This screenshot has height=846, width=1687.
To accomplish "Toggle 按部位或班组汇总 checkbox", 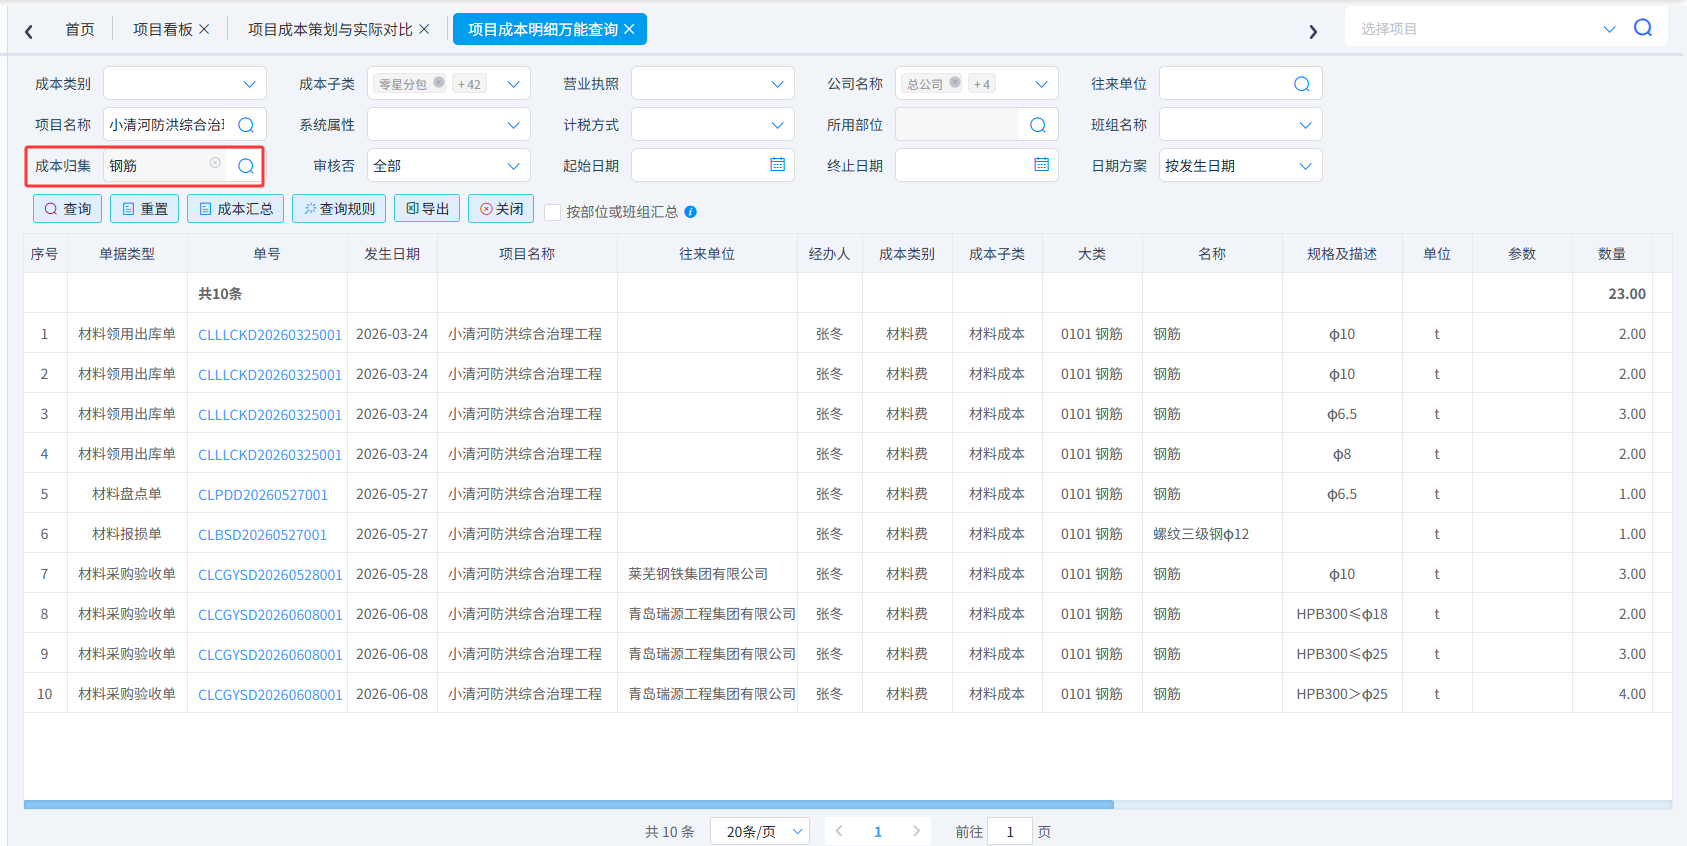I will tap(552, 212).
